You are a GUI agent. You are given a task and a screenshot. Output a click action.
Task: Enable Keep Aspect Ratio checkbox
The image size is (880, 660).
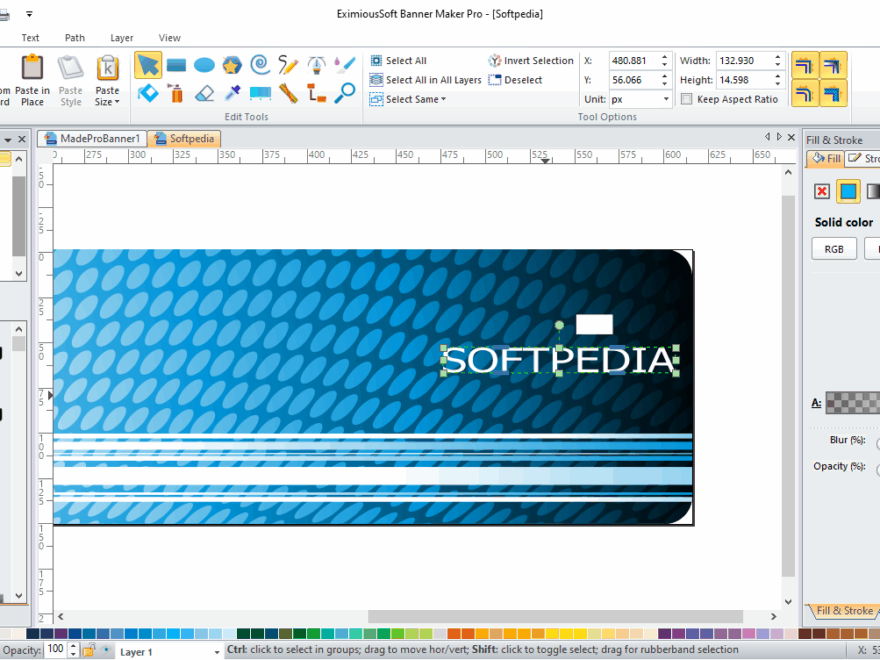686,99
